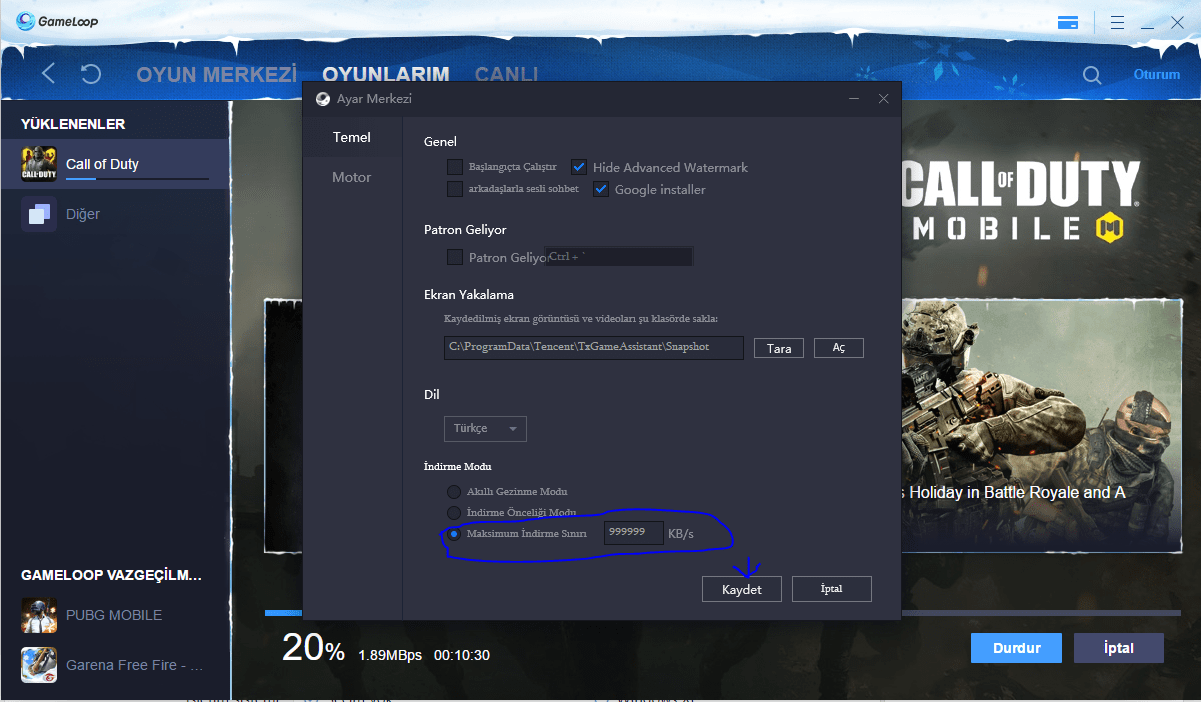Click the blue card icon in the title bar
Viewport: 1201px width, 702px height.
1068,22
